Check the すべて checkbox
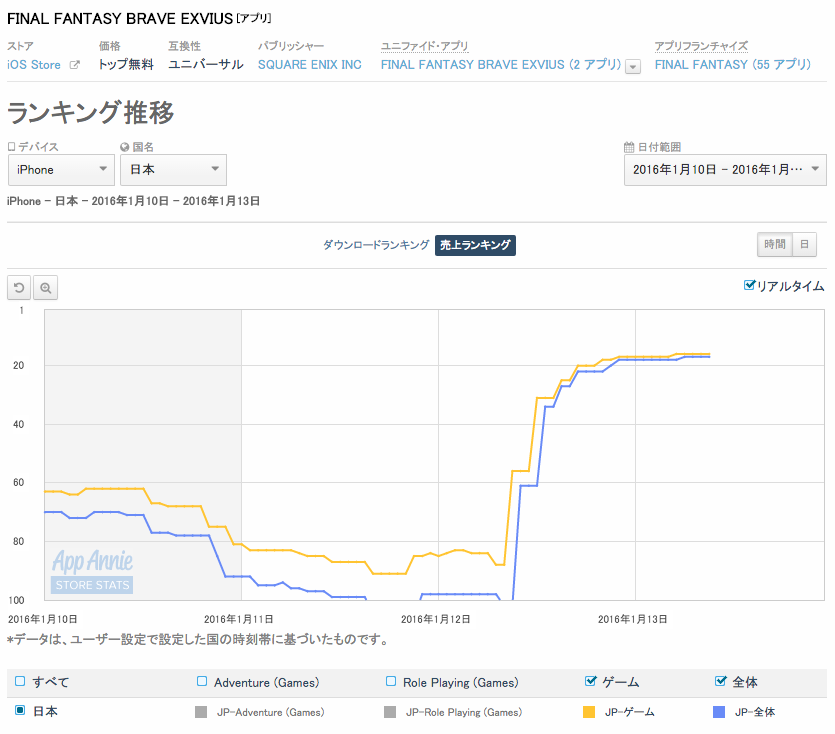Image resolution: width=835 pixels, height=734 pixels. 20,681
